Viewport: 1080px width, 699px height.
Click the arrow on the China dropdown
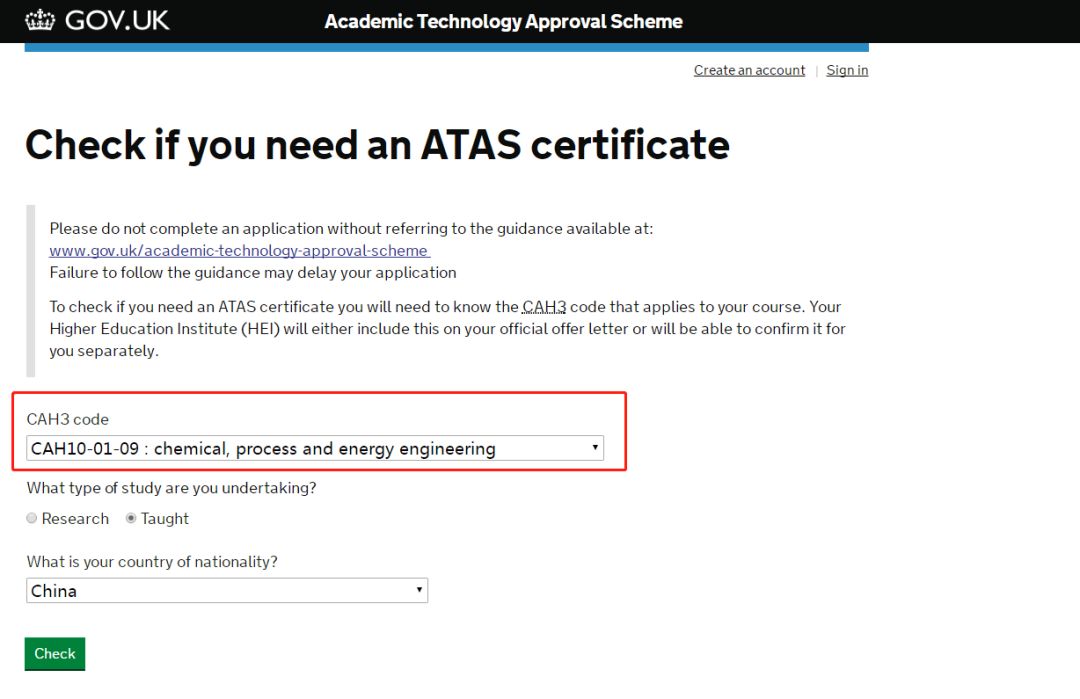[419, 590]
